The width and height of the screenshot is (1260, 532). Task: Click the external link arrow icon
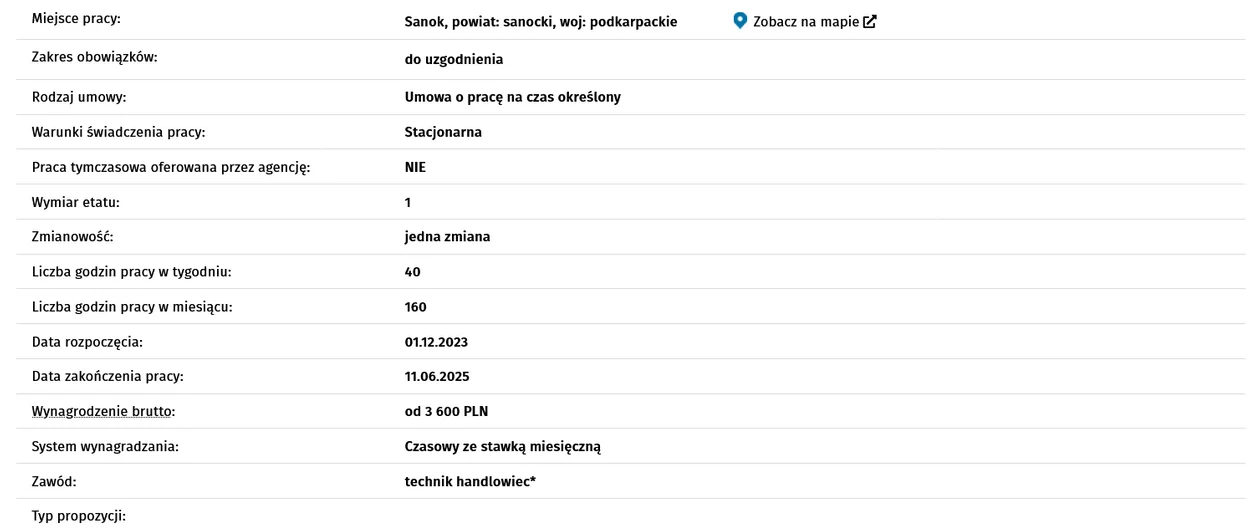870,21
